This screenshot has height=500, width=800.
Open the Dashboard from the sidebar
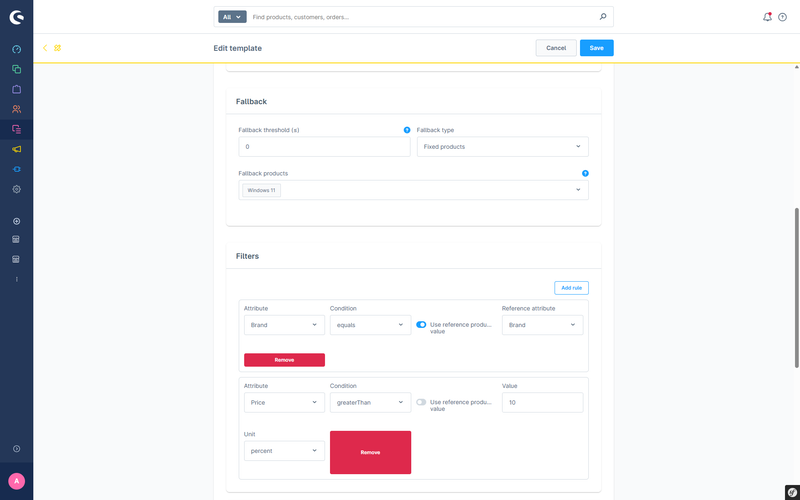click(x=16, y=49)
